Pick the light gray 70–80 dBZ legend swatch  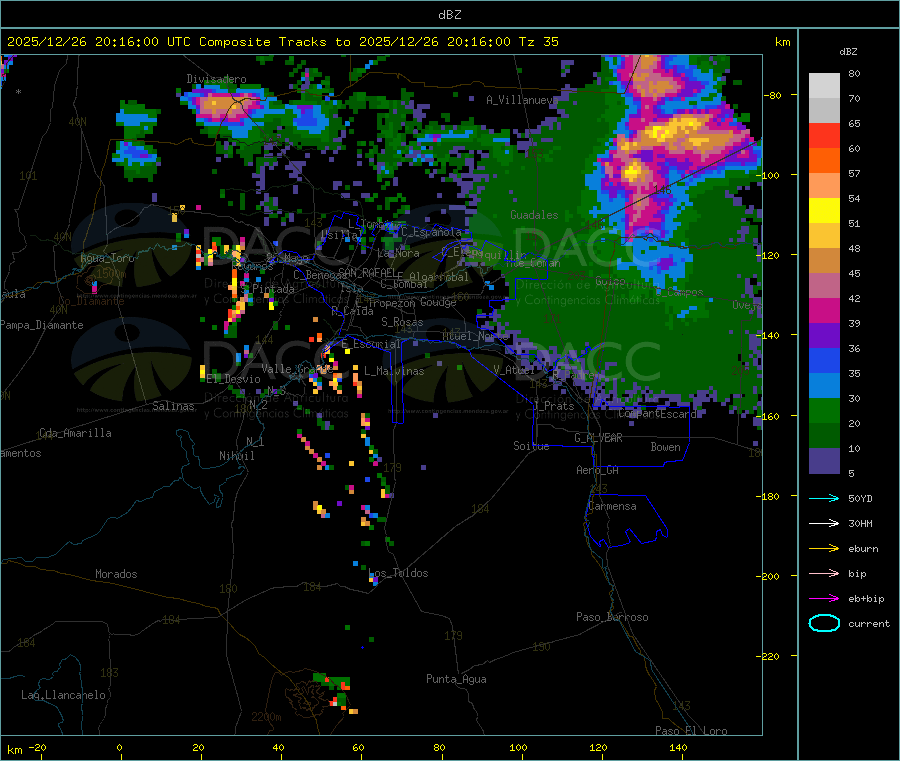(x=824, y=86)
